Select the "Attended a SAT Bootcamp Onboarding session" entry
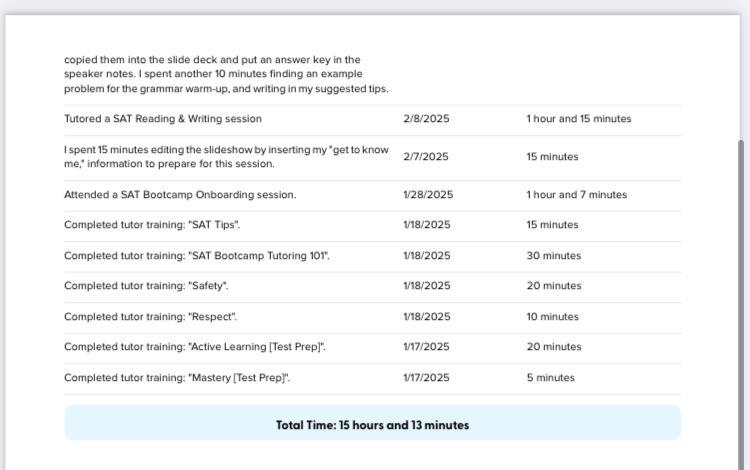750x470 pixels. click(180, 195)
